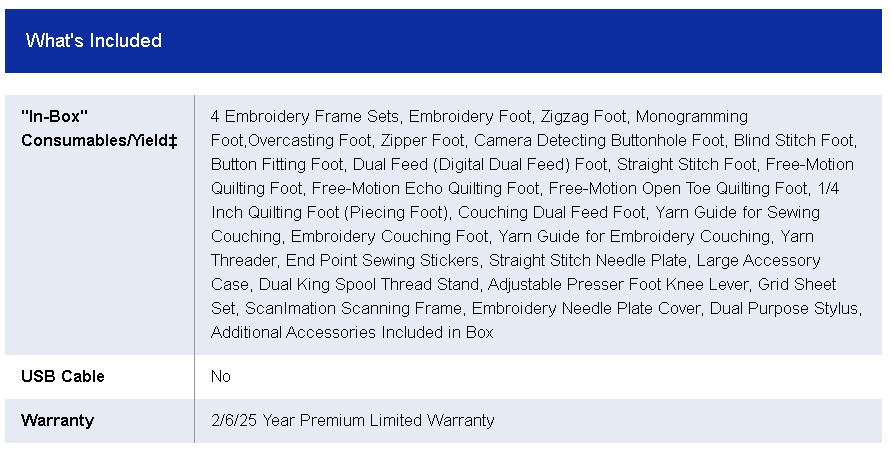Select the USB Cable row label
This screenshot has width=891, height=460.
pos(63,377)
